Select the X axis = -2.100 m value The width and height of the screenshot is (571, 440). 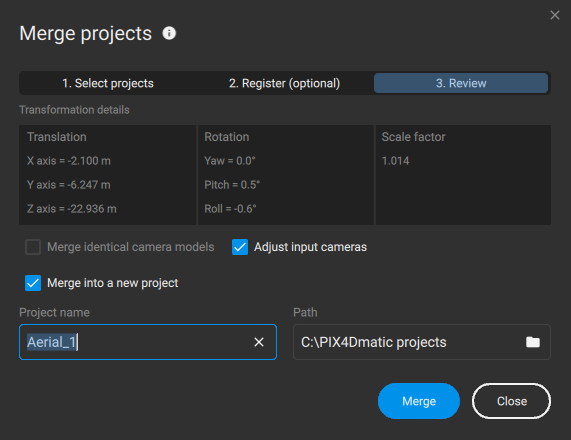tap(68, 161)
